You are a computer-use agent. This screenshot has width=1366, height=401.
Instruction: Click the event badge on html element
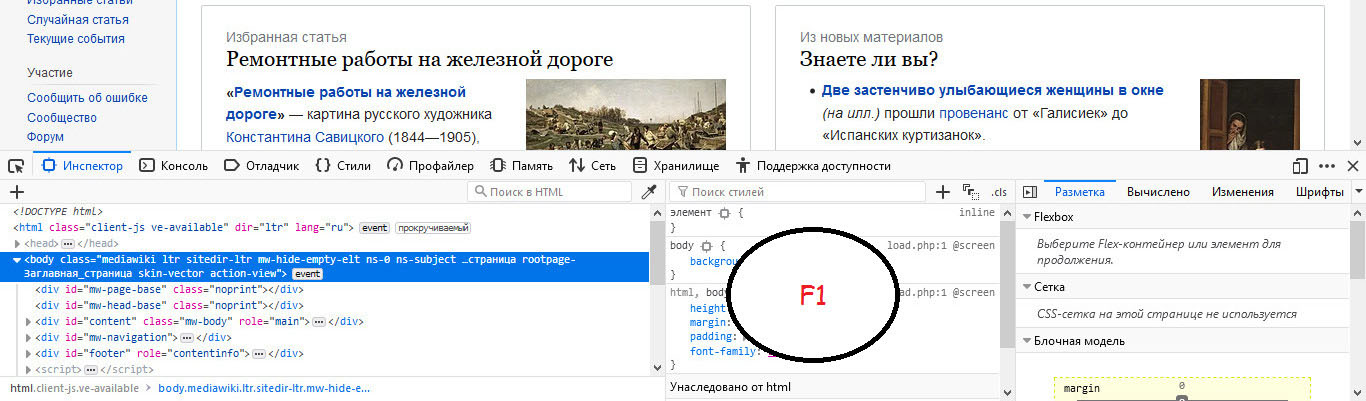tap(374, 228)
